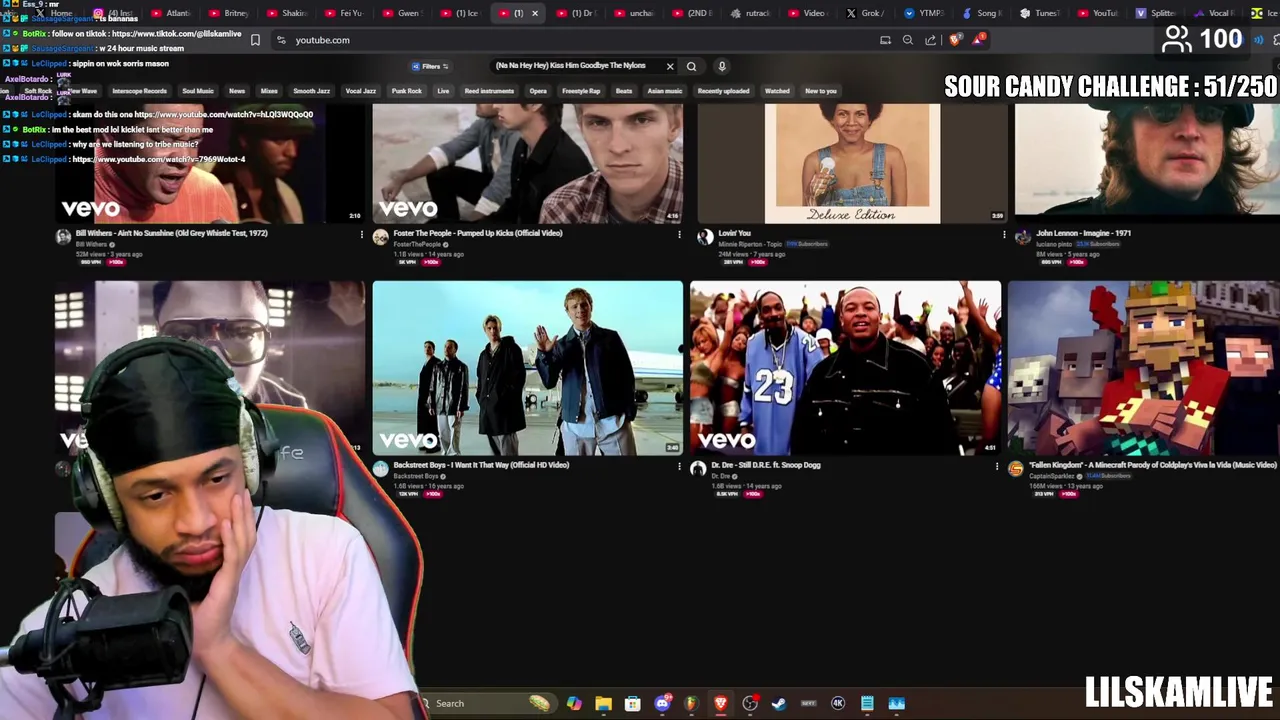The width and height of the screenshot is (1280, 720).
Task: Select the Smooth Jazz filter chip
Action: click(311, 91)
